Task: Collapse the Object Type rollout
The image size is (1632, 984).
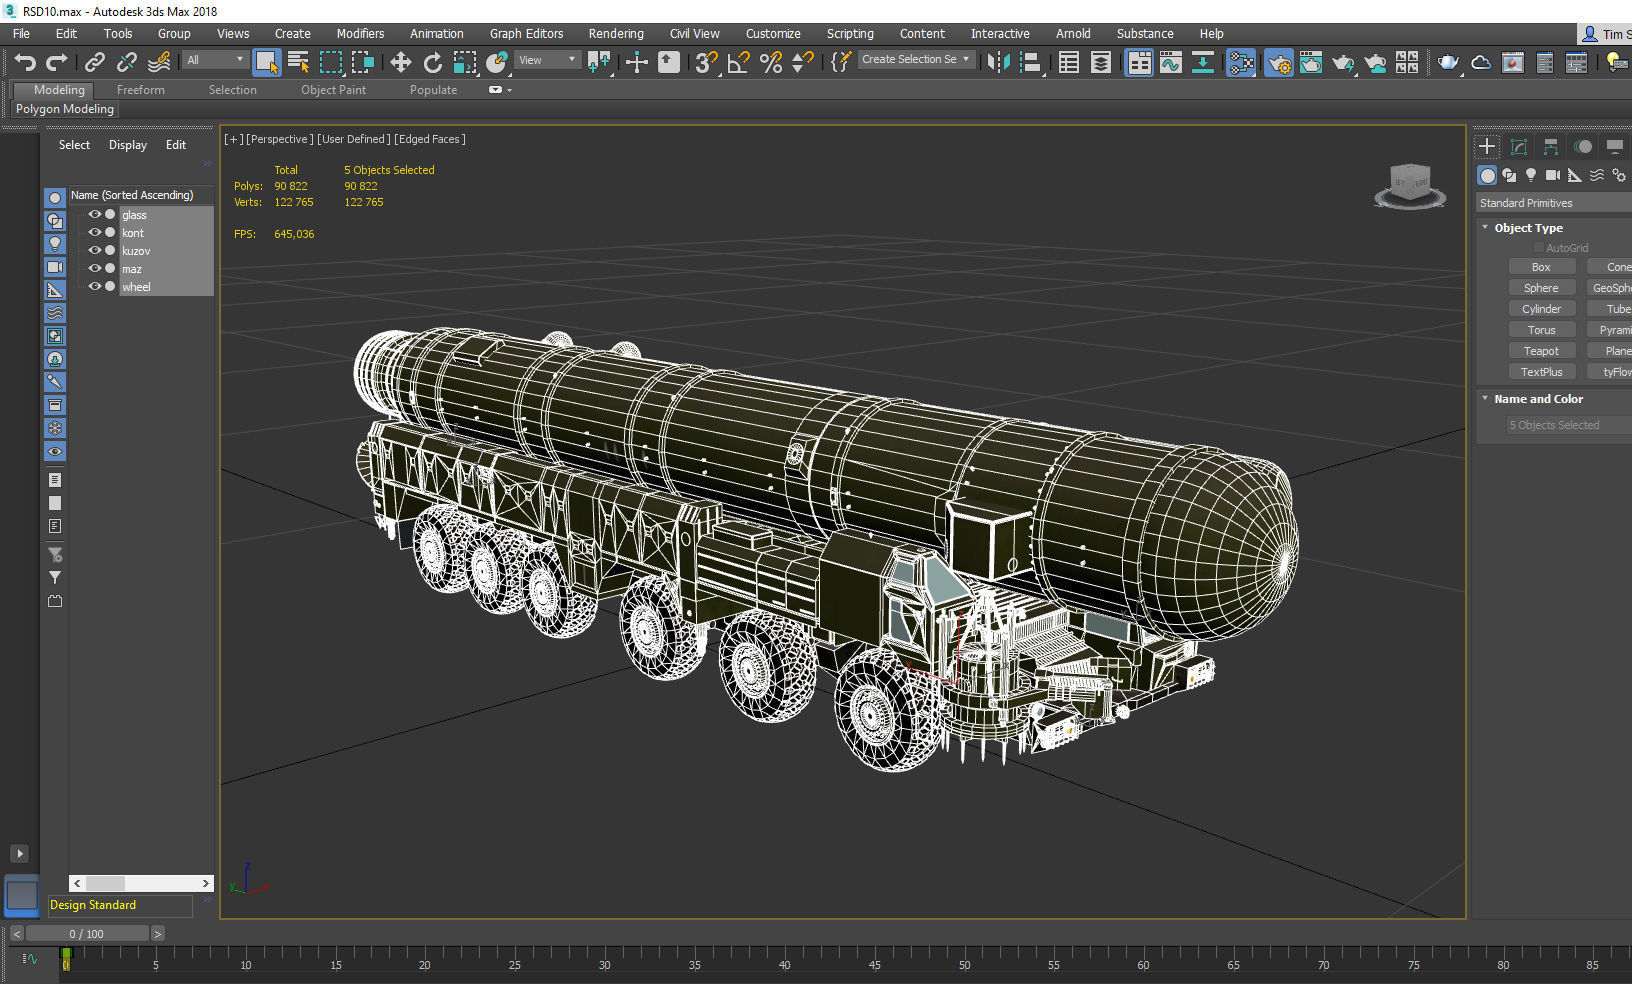Action: (1485, 227)
